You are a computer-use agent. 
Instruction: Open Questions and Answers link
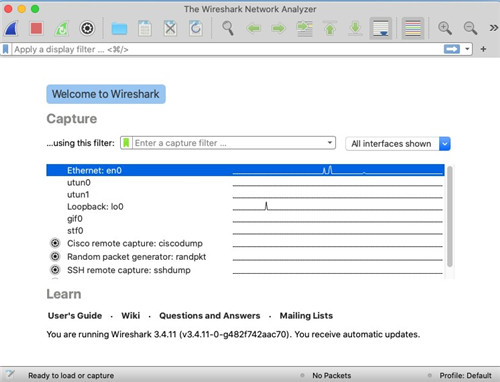point(210,316)
